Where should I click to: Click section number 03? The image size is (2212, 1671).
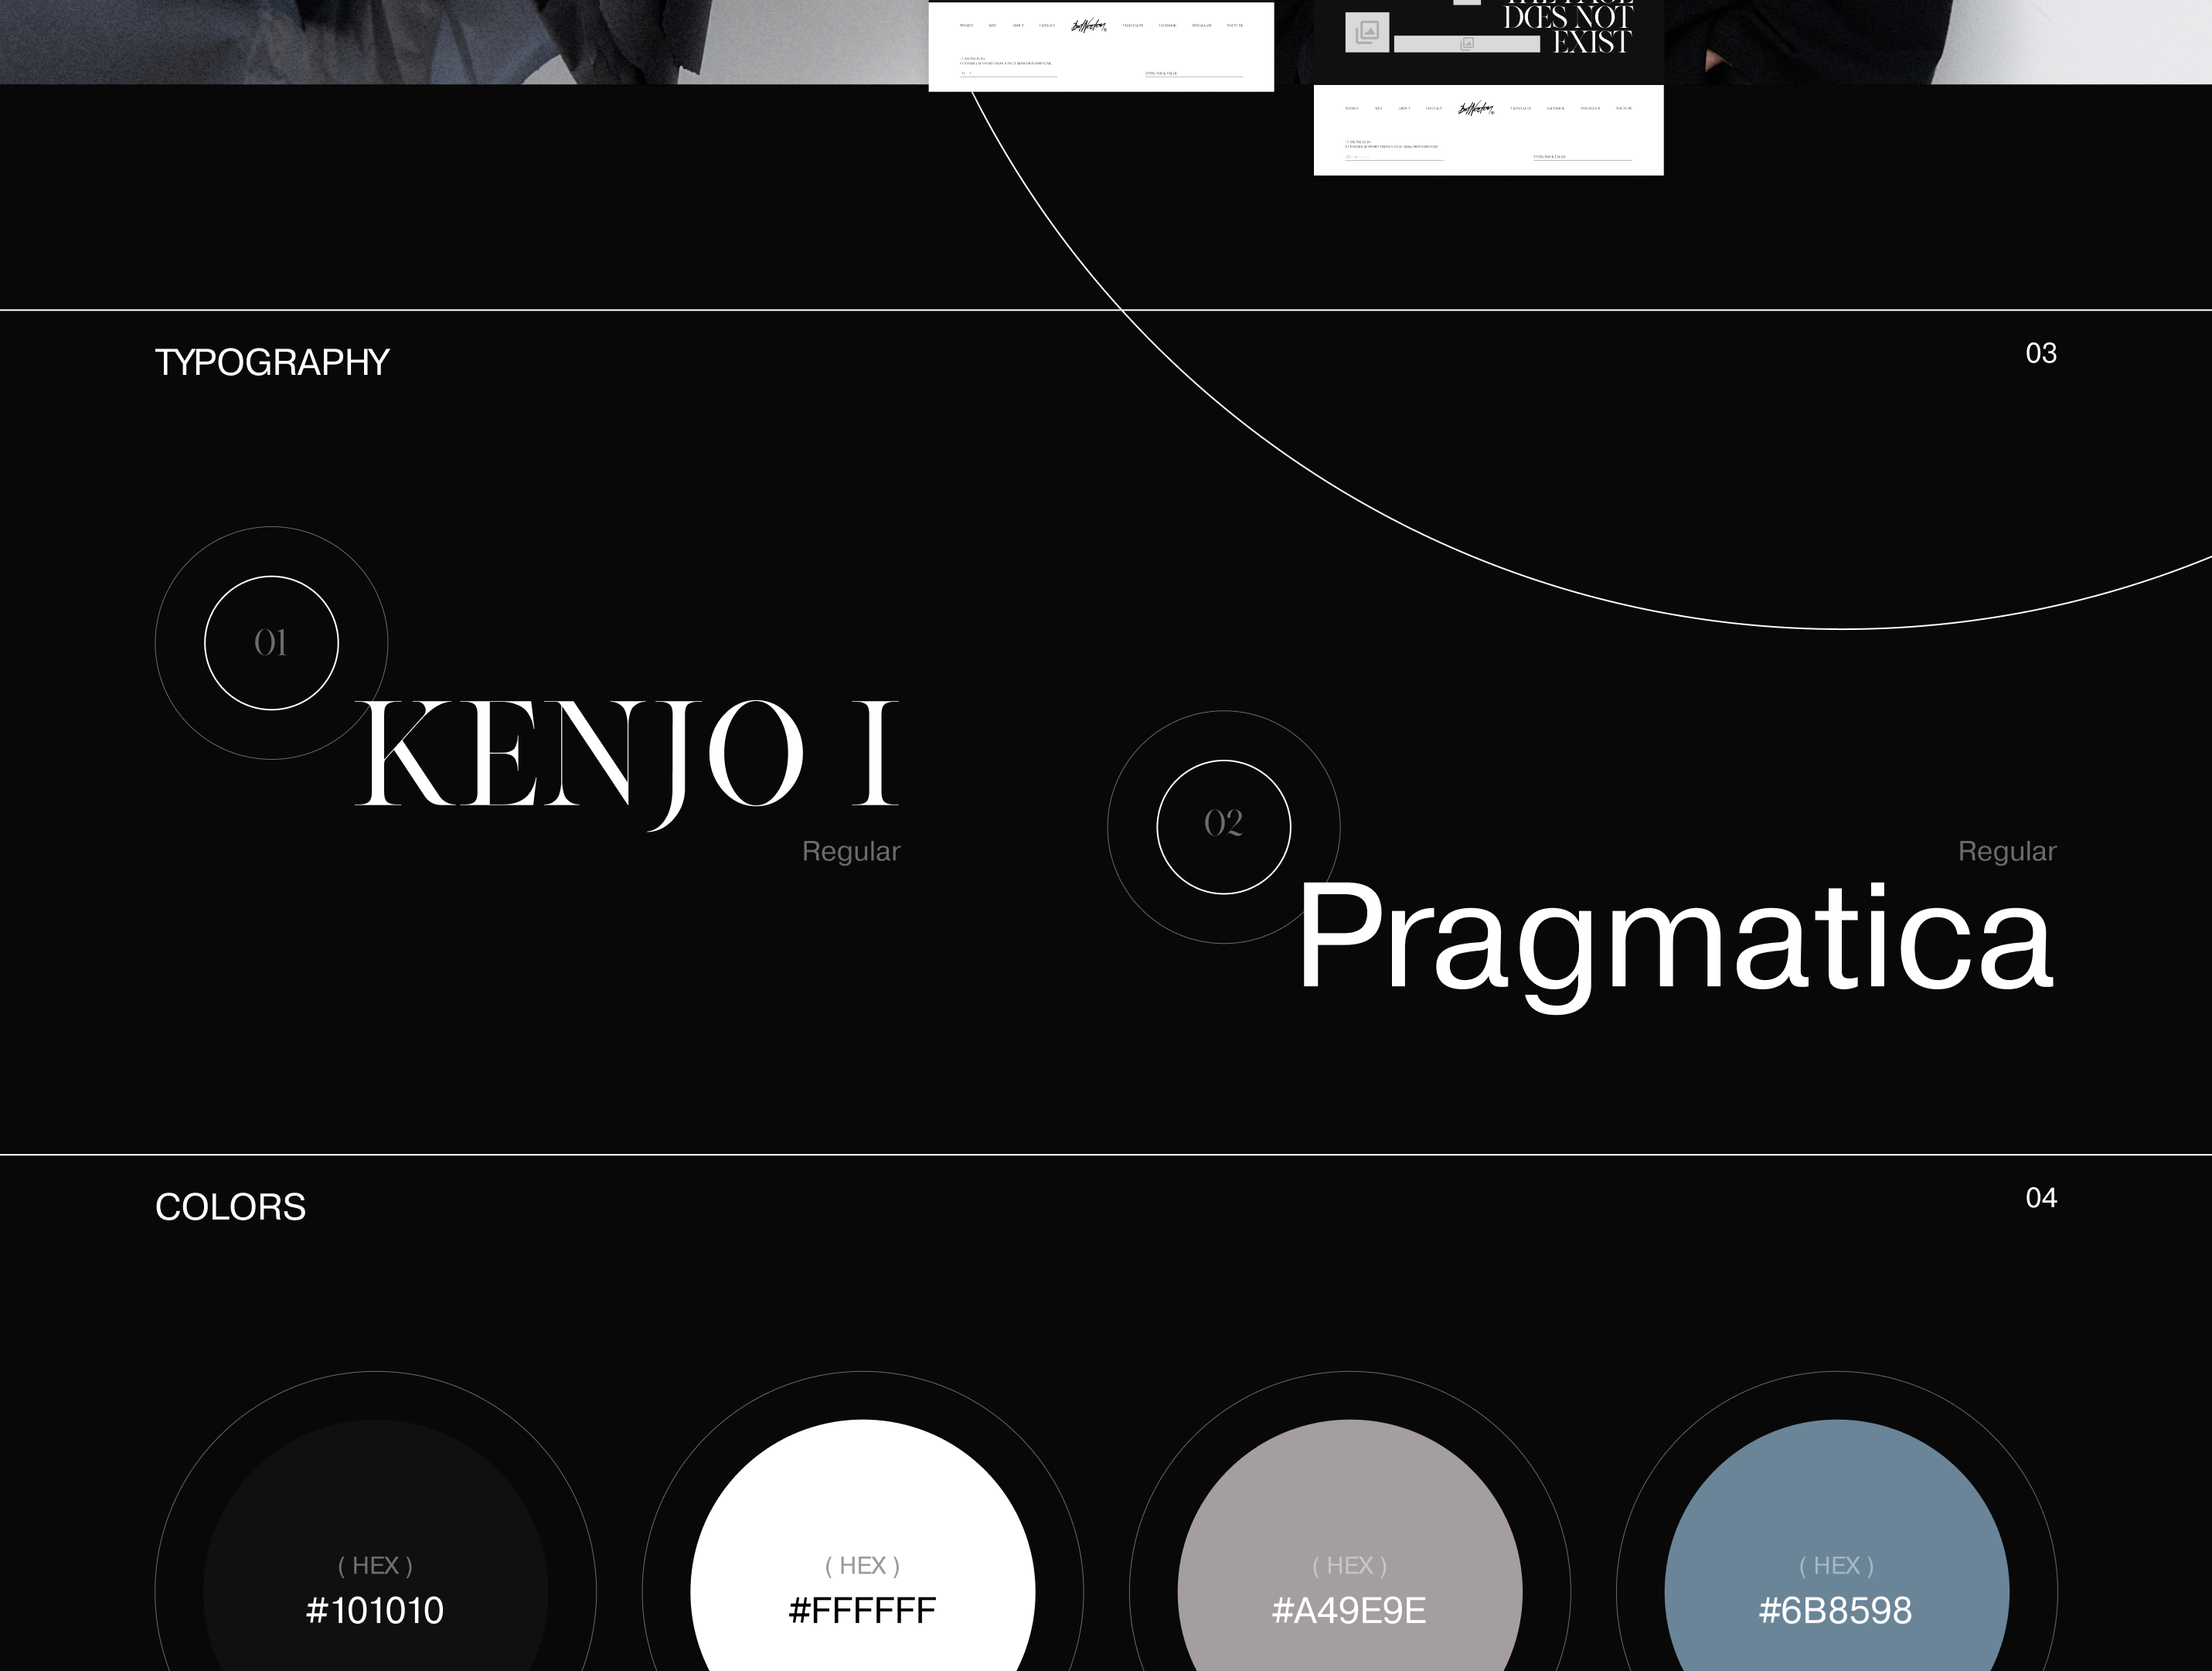pos(2040,353)
